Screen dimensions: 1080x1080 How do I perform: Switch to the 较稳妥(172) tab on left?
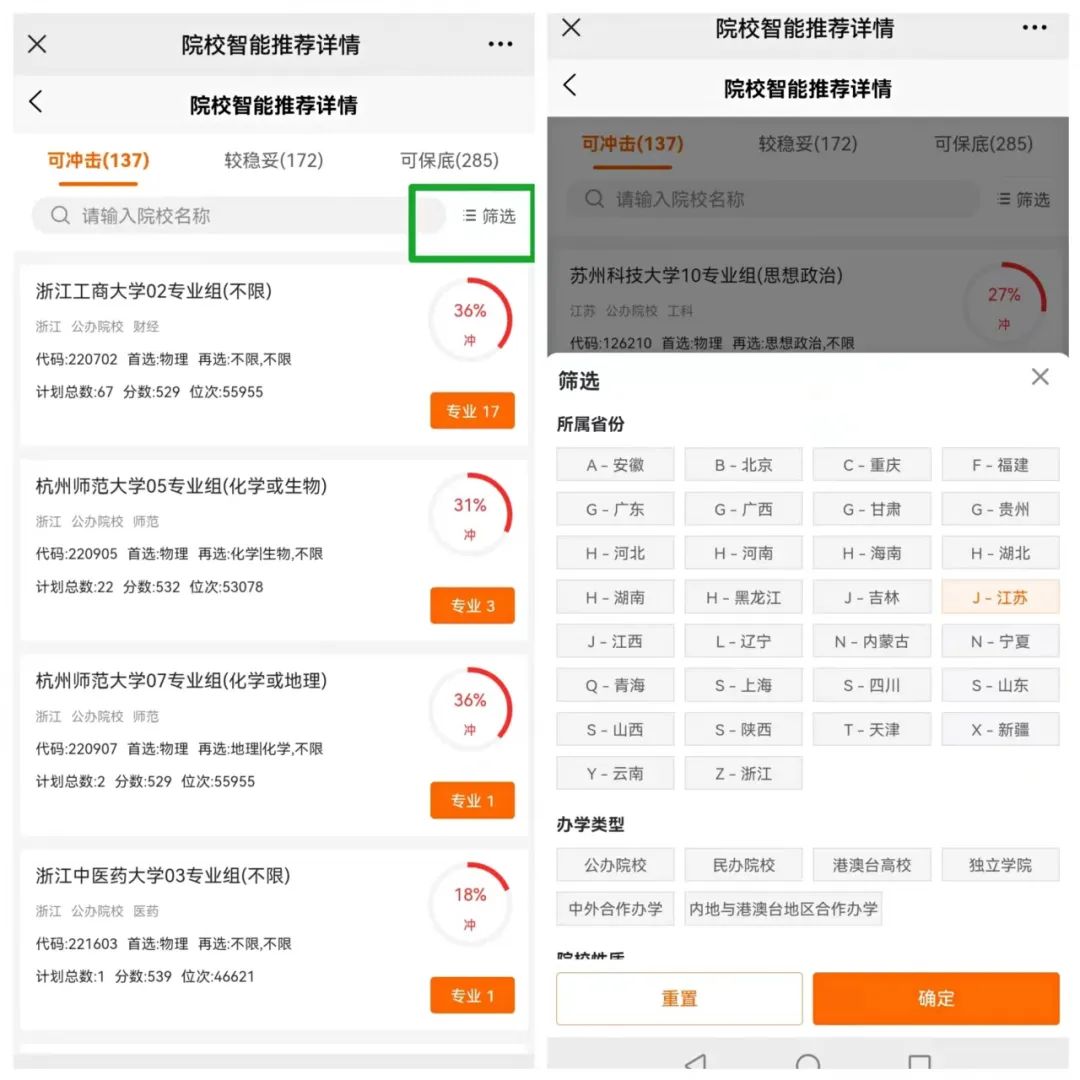[x=273, y=161]
